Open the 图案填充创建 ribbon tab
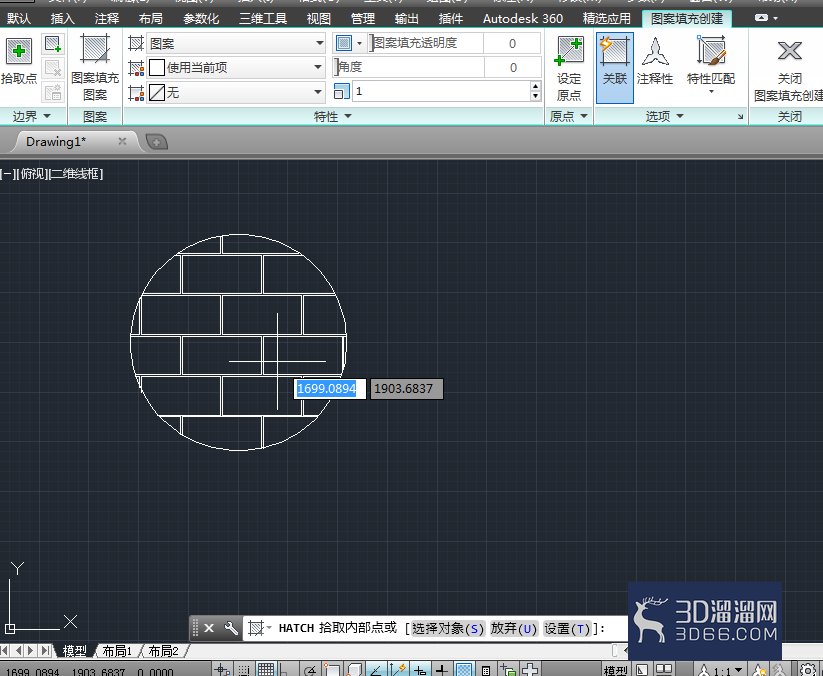823x676 pixels. (687, 19)
